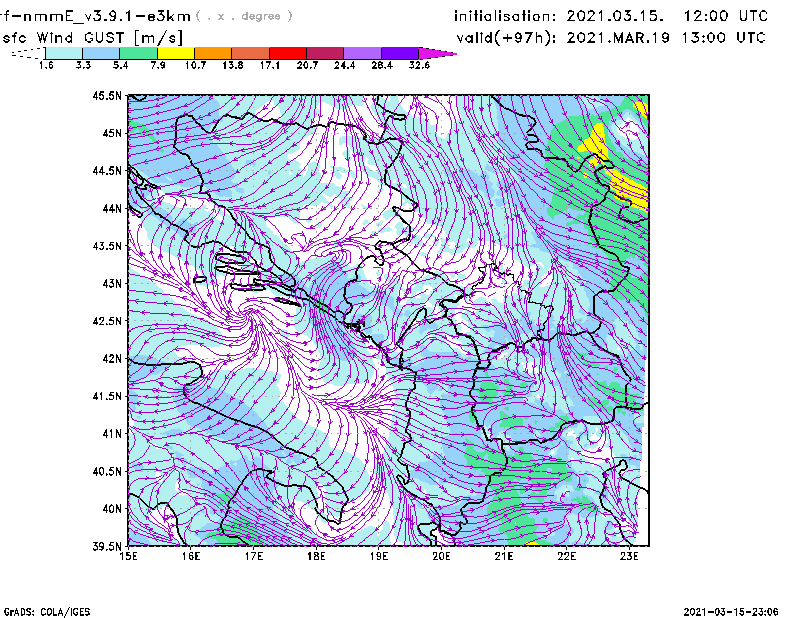Click the '22E' longitude label

pyautogui.click(x=567, y=556)
